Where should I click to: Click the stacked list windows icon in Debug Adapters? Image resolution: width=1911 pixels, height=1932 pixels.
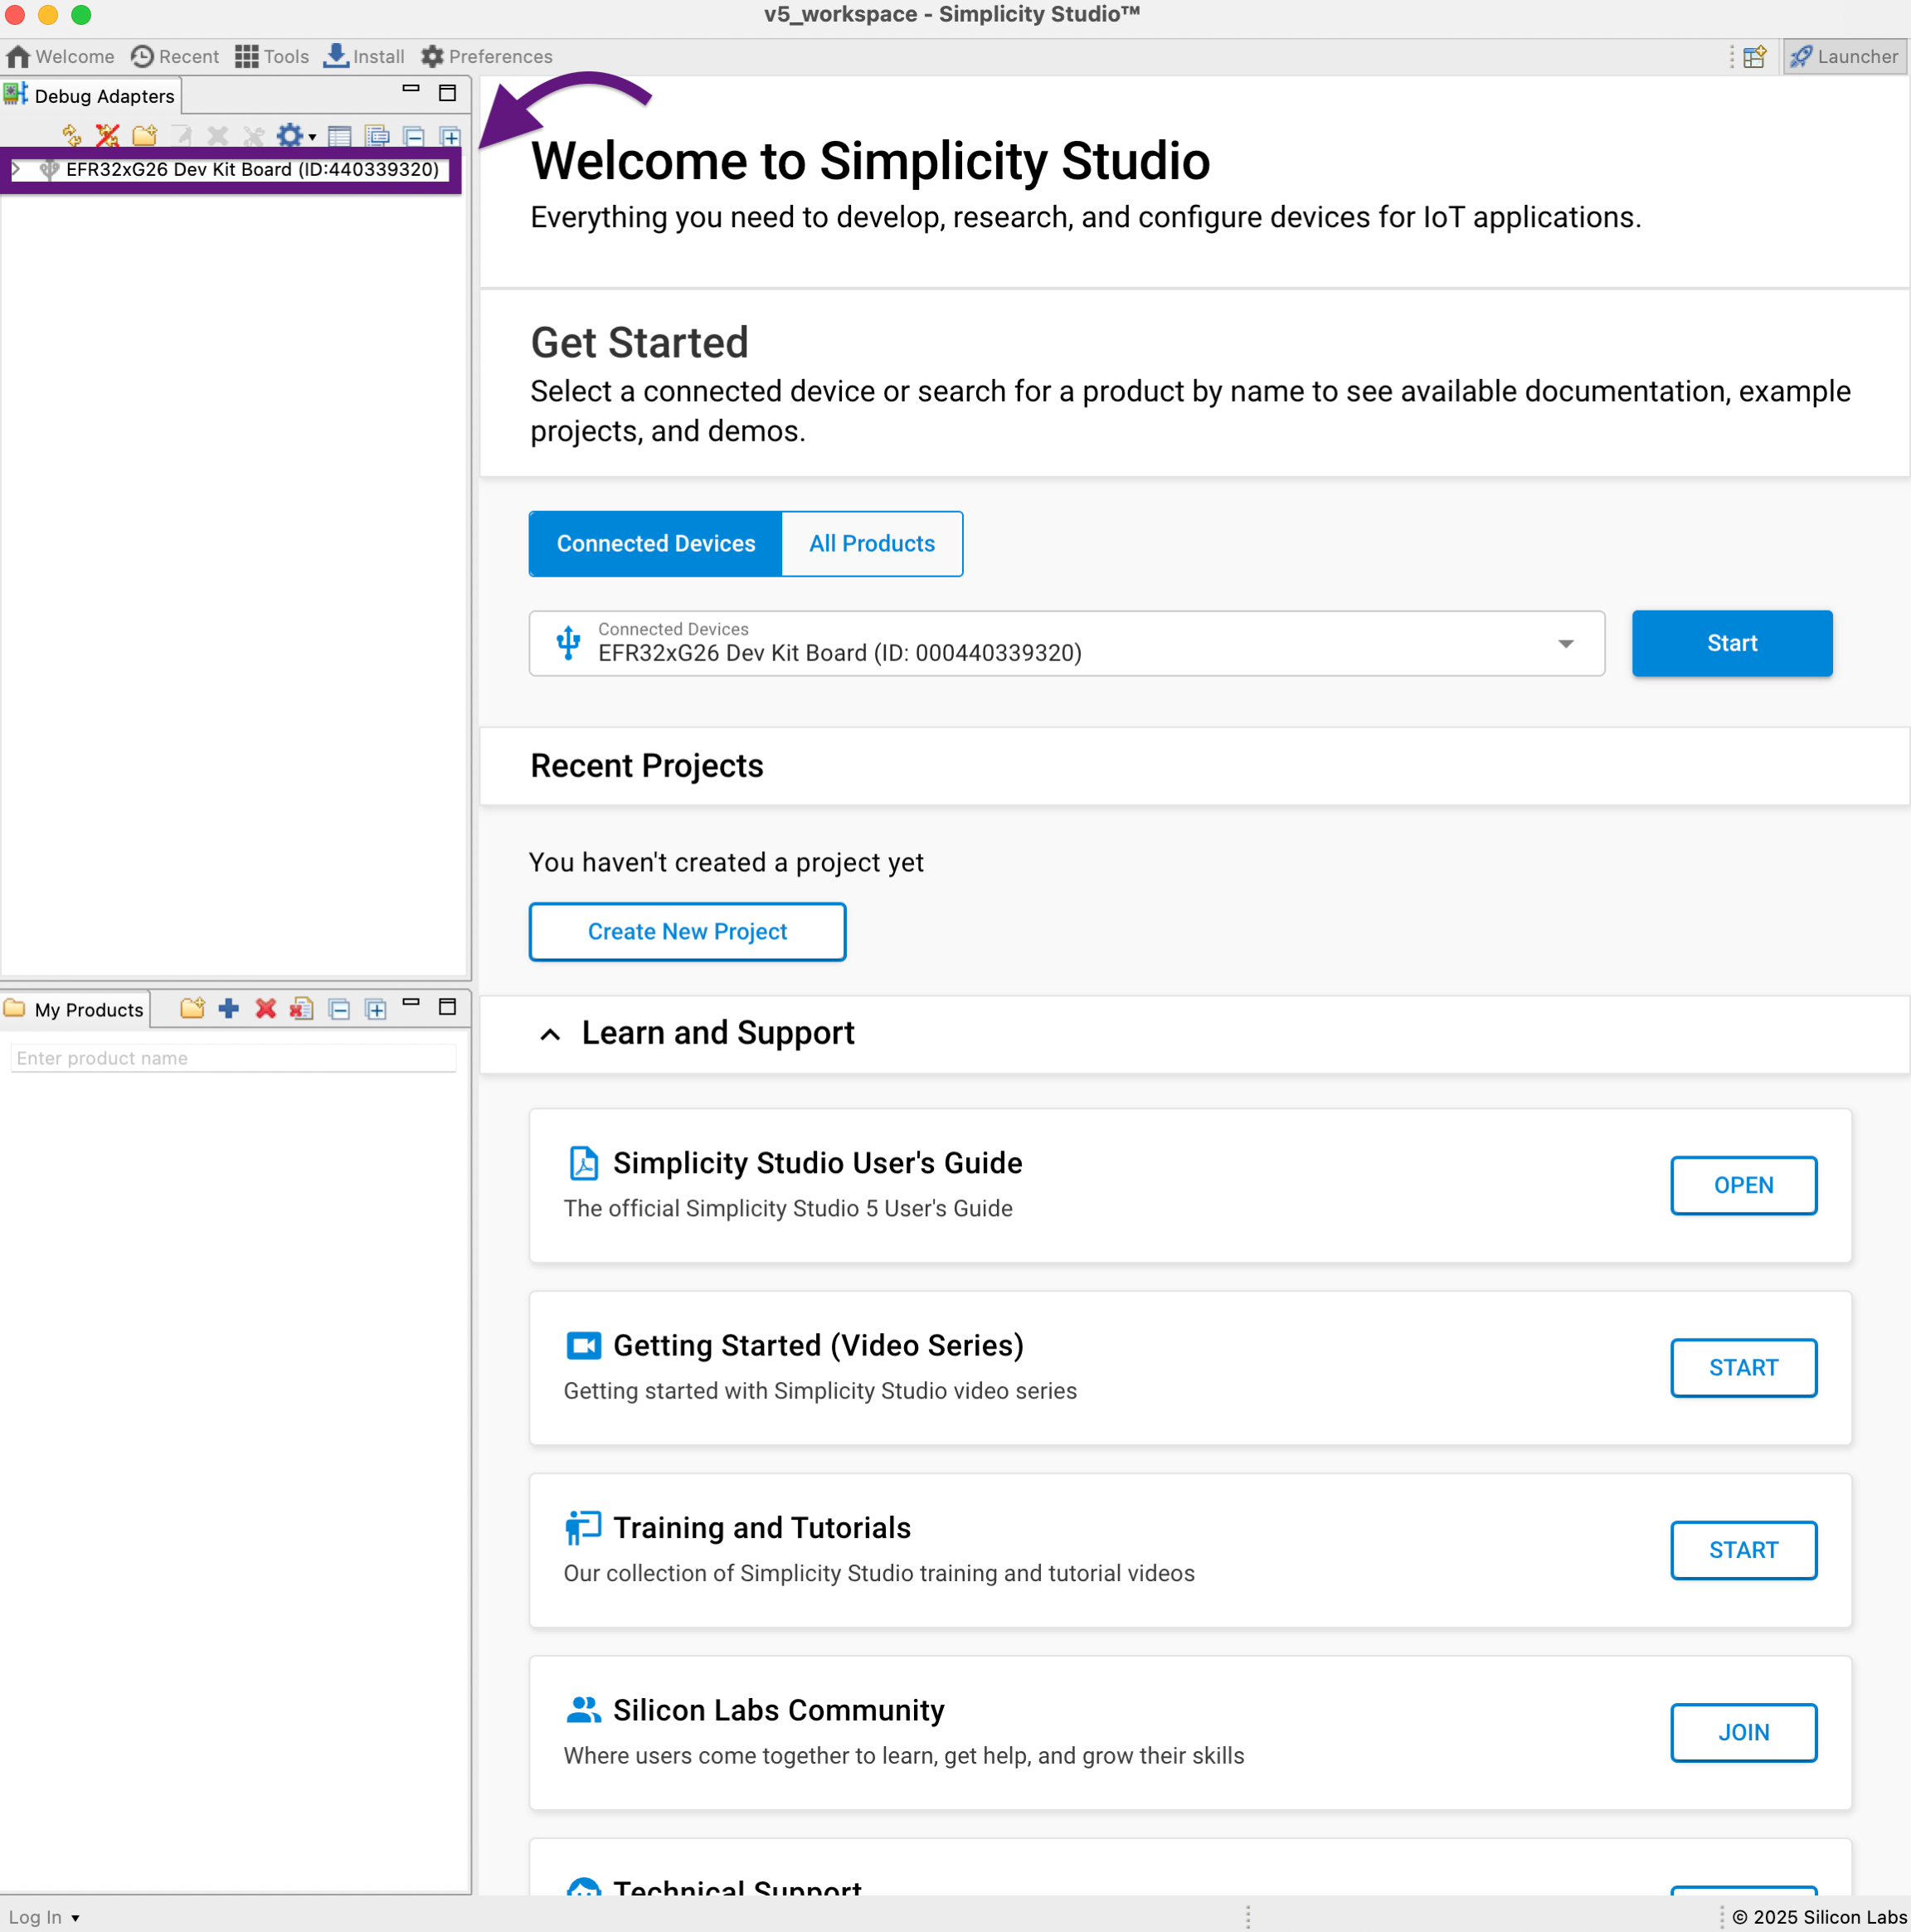point(377,136)
